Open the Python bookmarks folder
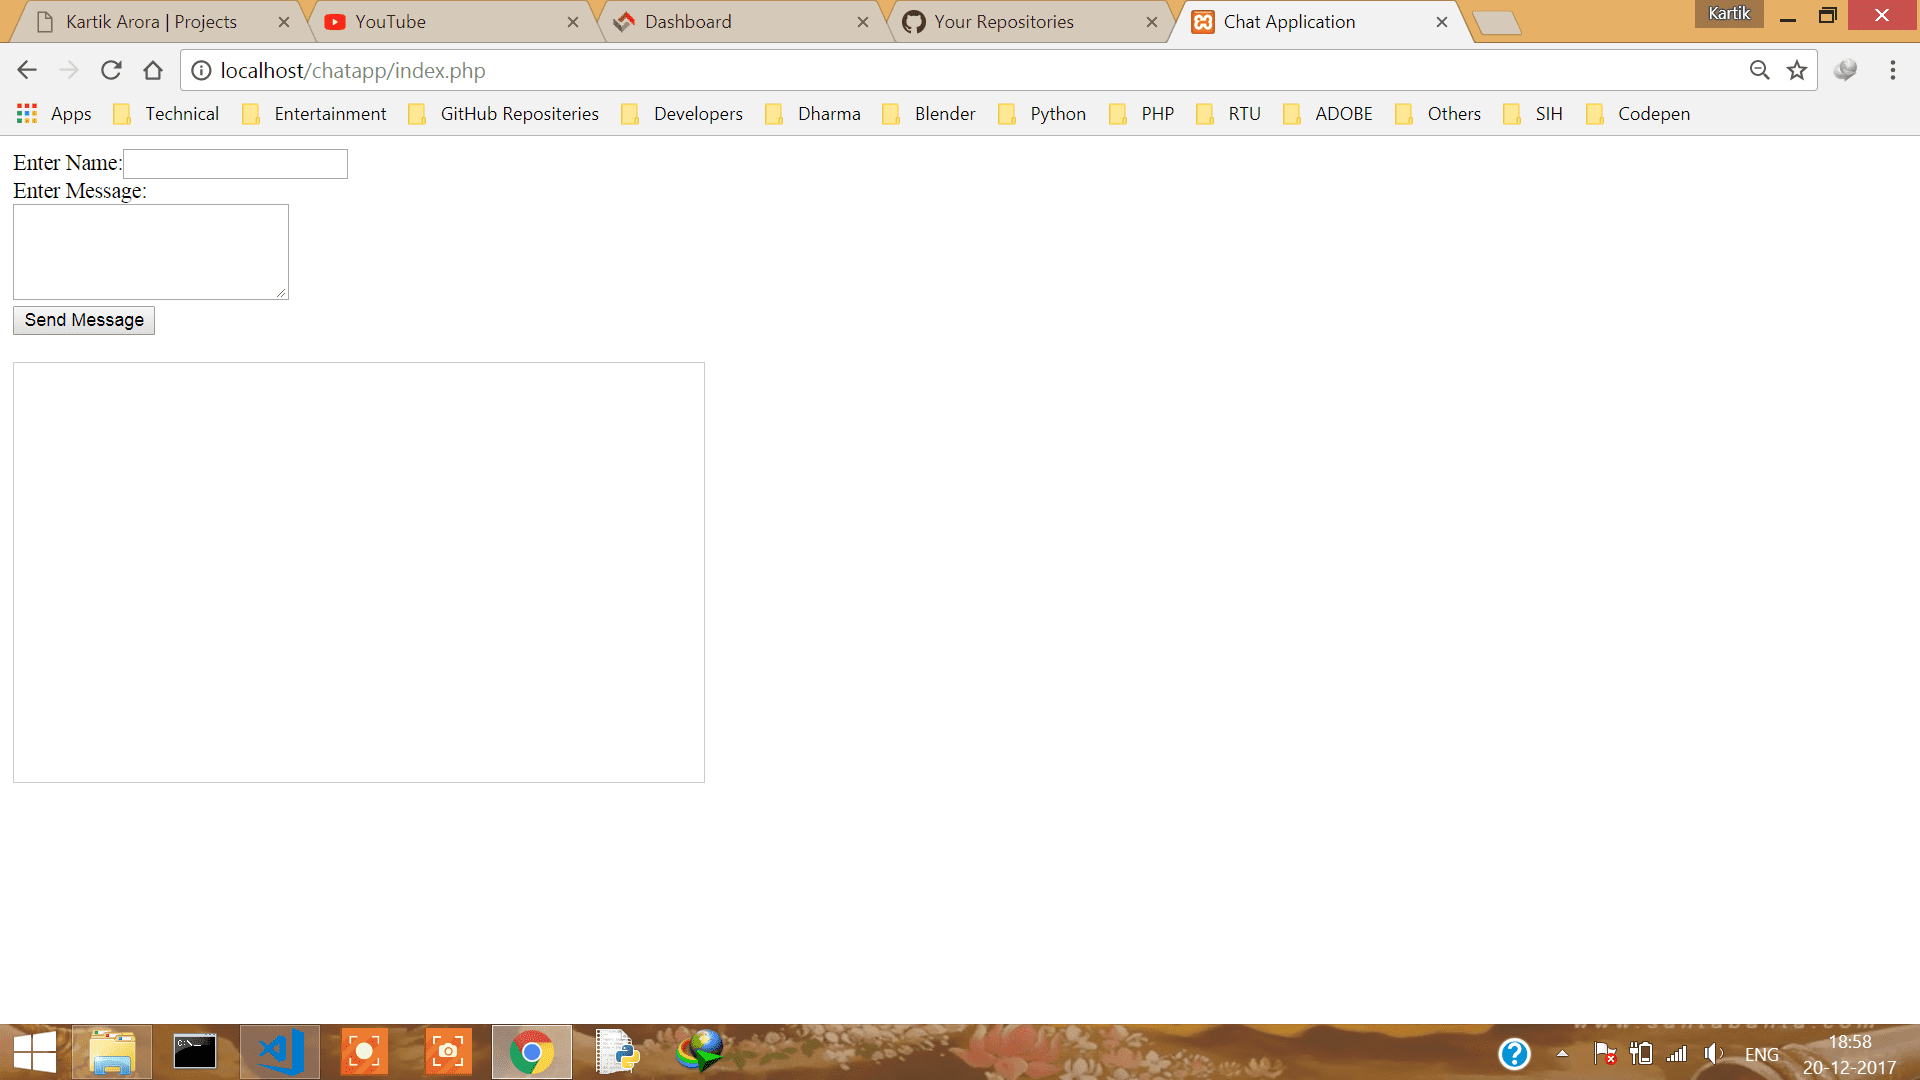Image resolution: width=1920 pixels, height=1080 pixels. click(1043, 114)
